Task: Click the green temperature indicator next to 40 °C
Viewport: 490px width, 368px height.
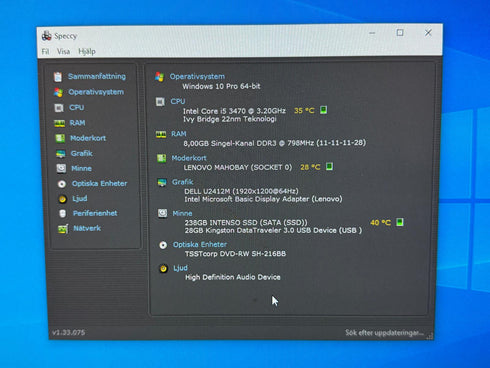Action: tap(400, 222)
